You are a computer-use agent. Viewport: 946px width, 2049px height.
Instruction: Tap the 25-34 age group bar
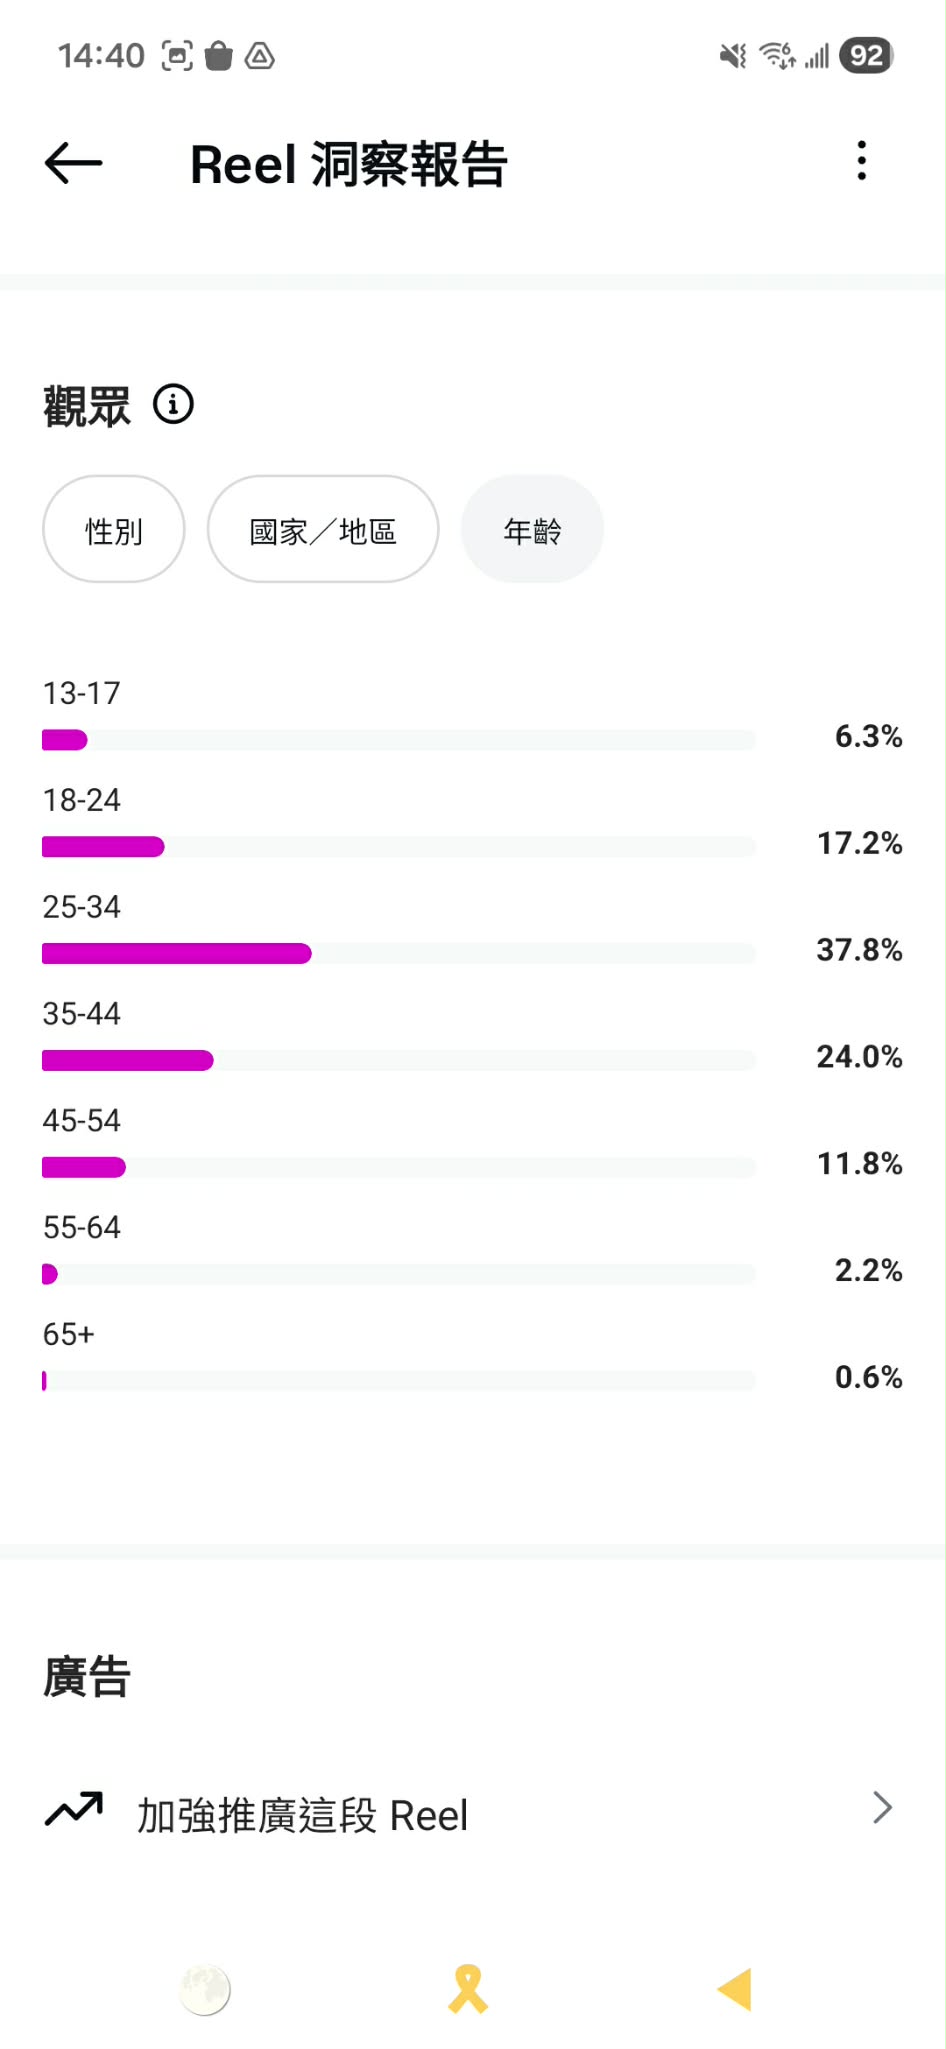pos(177,954)
